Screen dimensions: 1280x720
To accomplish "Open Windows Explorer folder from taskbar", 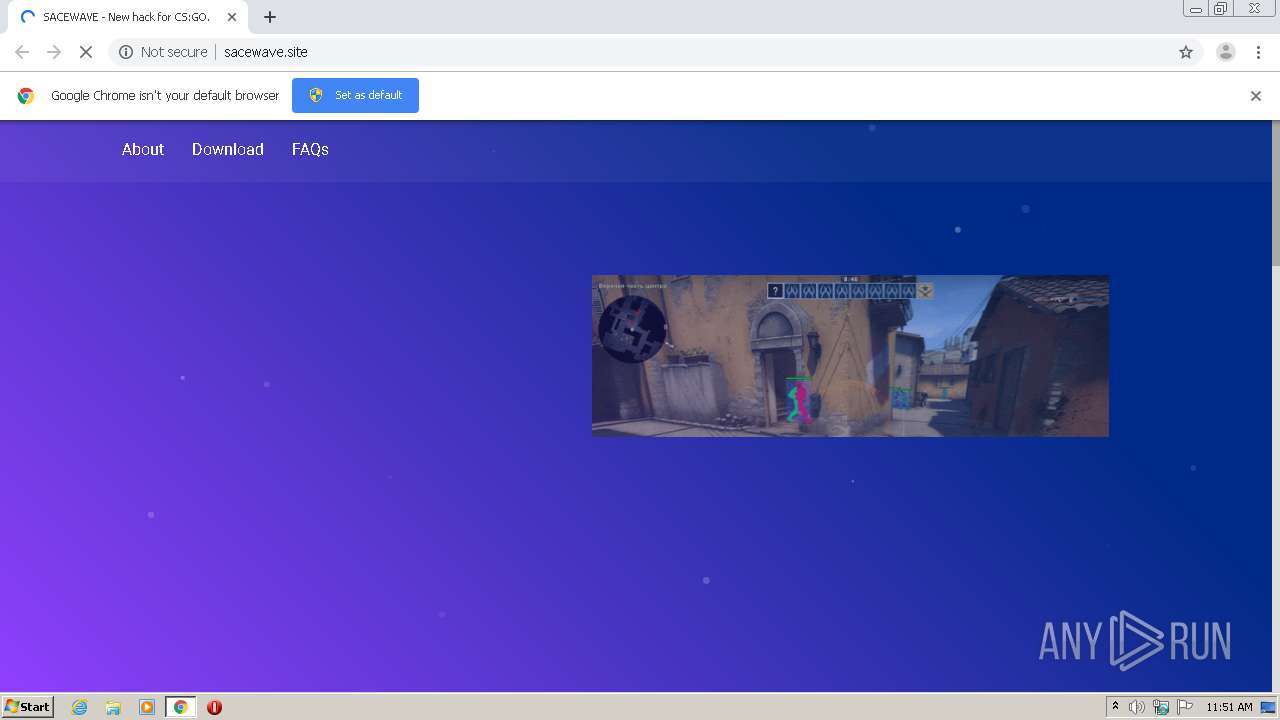I will [113, 707].
